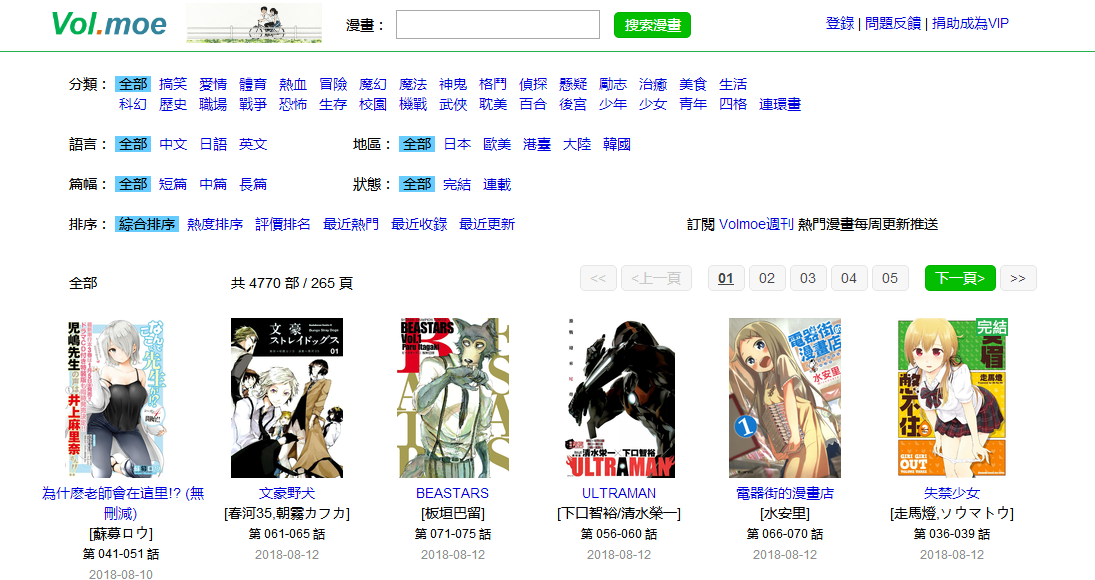Filter category by 歷史
The image size is (1095, 580).
[172, 104]
